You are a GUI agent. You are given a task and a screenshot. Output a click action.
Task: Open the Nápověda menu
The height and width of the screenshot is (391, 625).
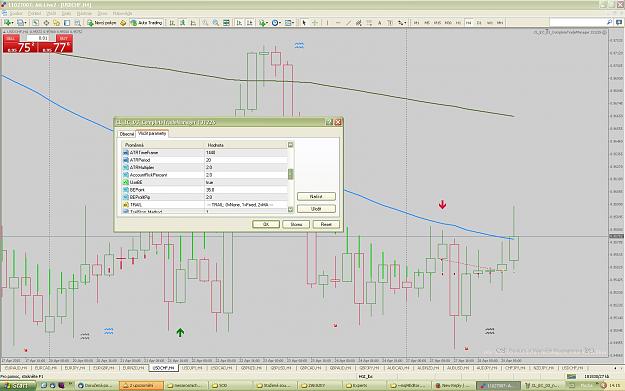pos(122,14)
